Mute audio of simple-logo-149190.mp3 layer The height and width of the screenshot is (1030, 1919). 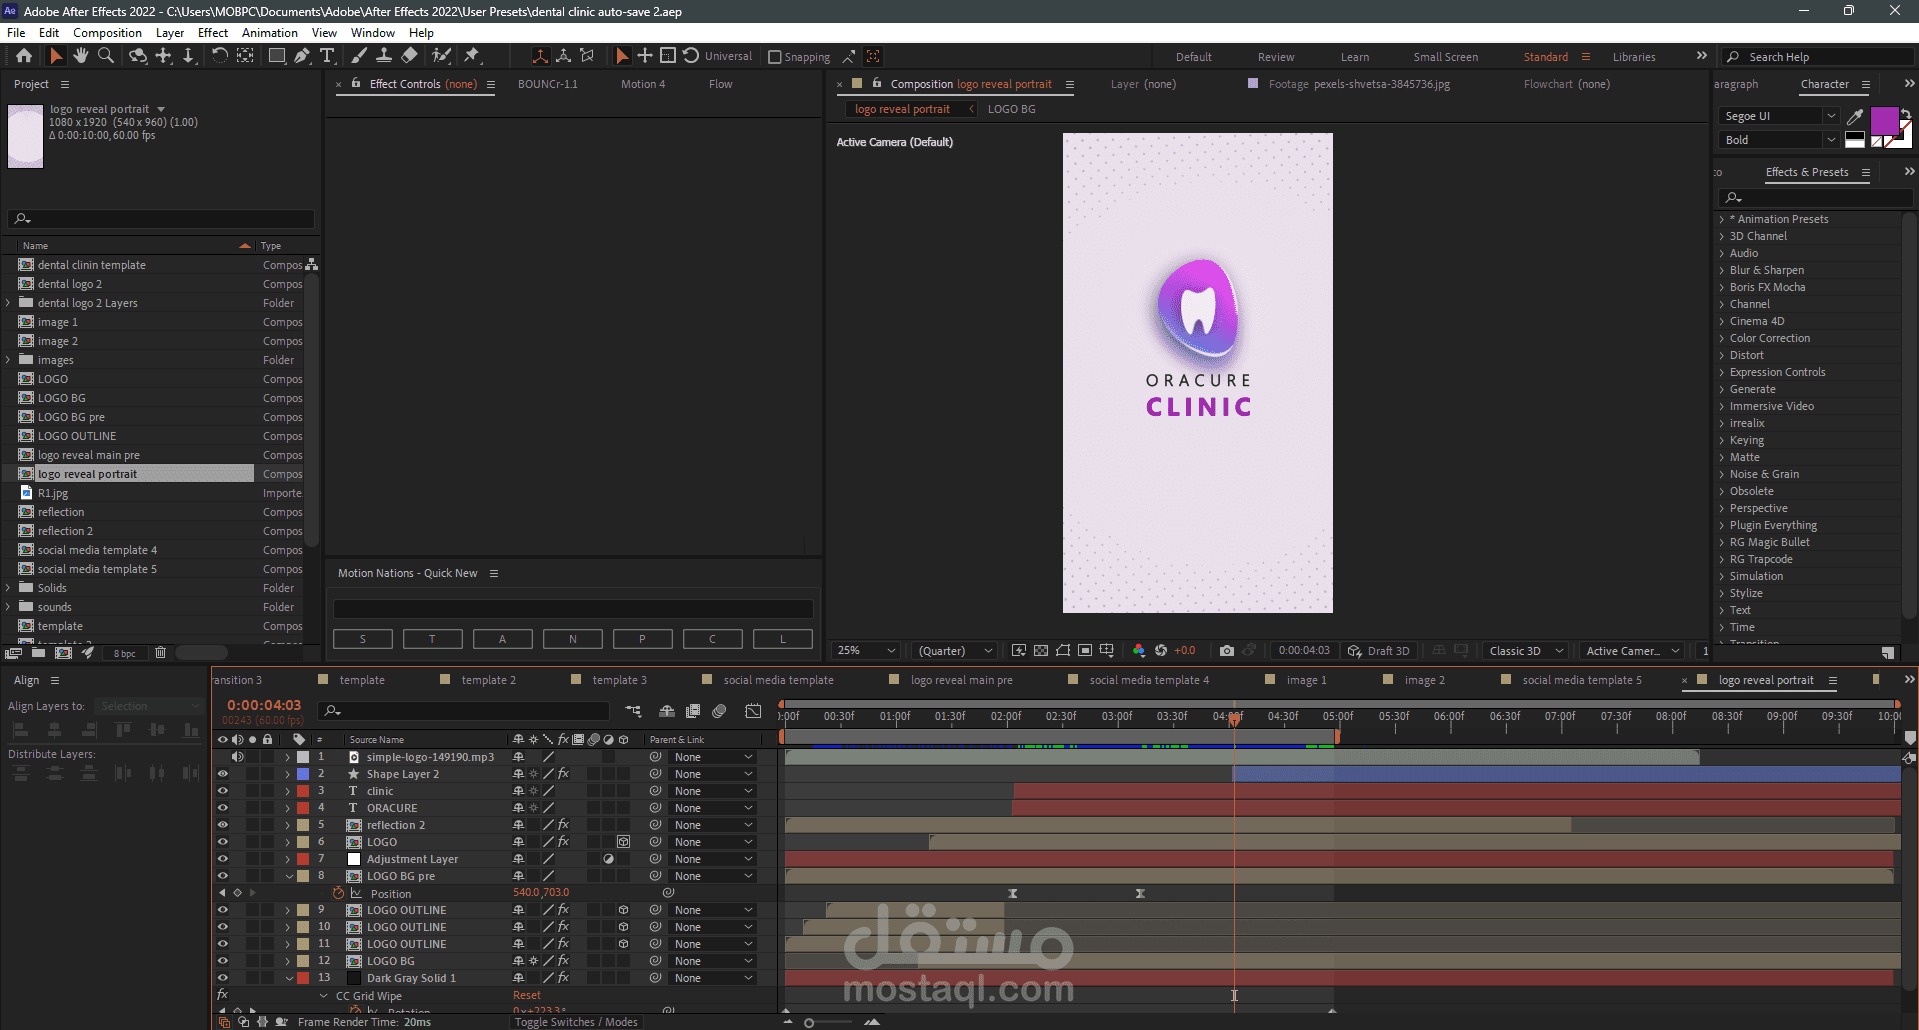[x=237, y=757]
